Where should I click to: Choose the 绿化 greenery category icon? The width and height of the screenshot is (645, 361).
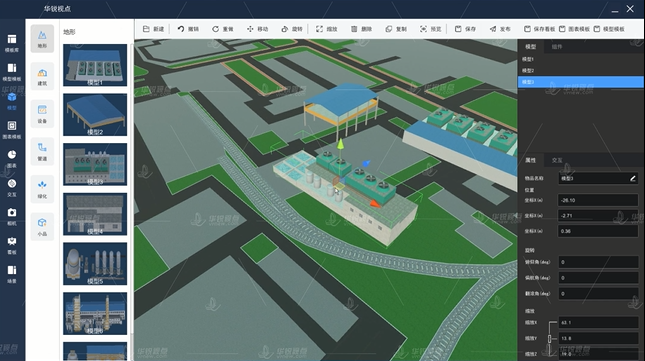click(42, 189)
